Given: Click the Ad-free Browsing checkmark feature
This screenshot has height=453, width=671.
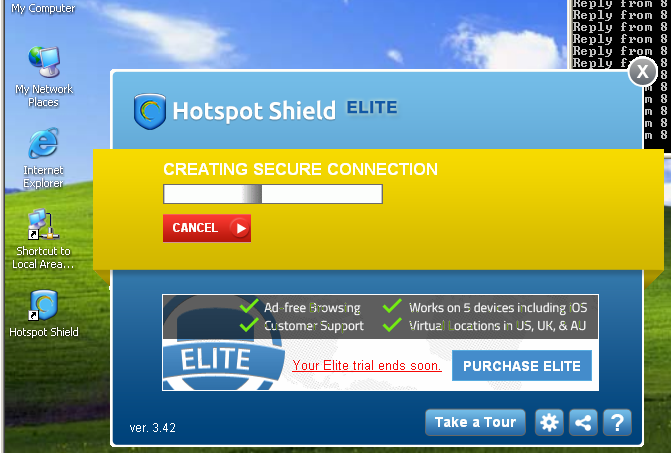Looking at the screenshot, I should pos(300,308).
